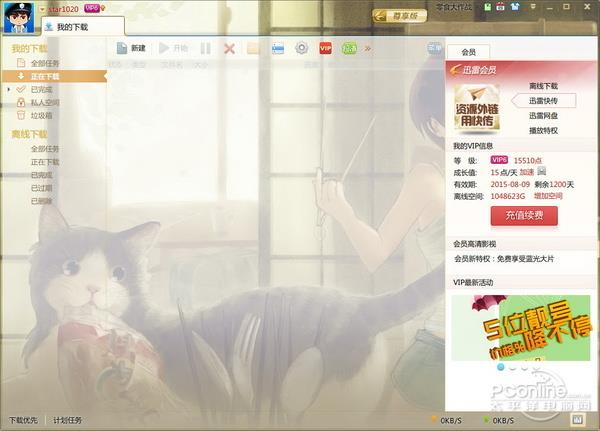
Task: Open the main menu dropdown icon in the title bar
Action: point(533,7)
